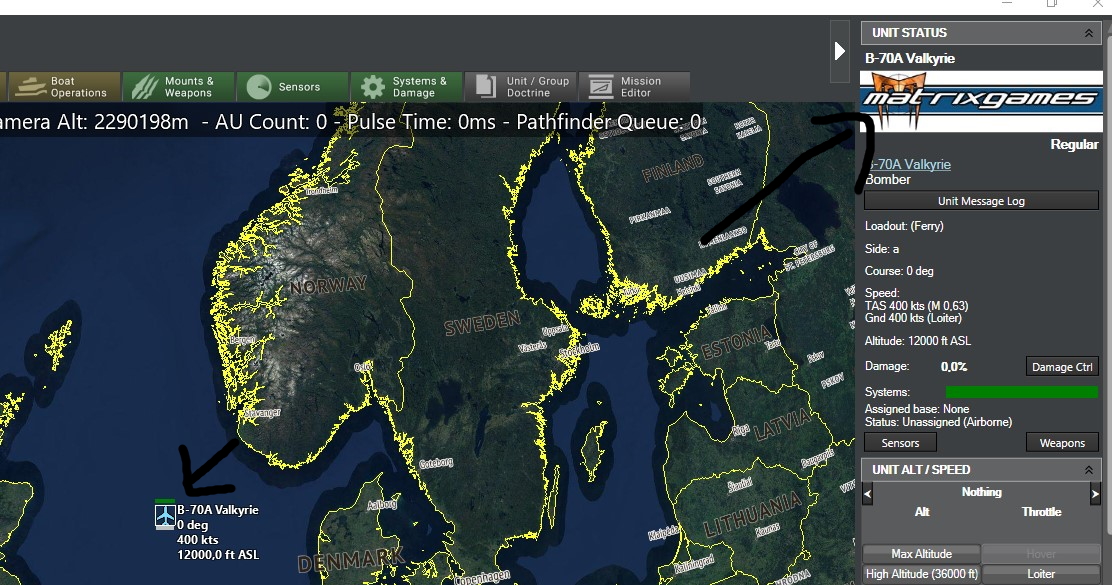Collapse the UNIT ALT / SPEED section
1112x585 pixels.
pos(1089,470)
